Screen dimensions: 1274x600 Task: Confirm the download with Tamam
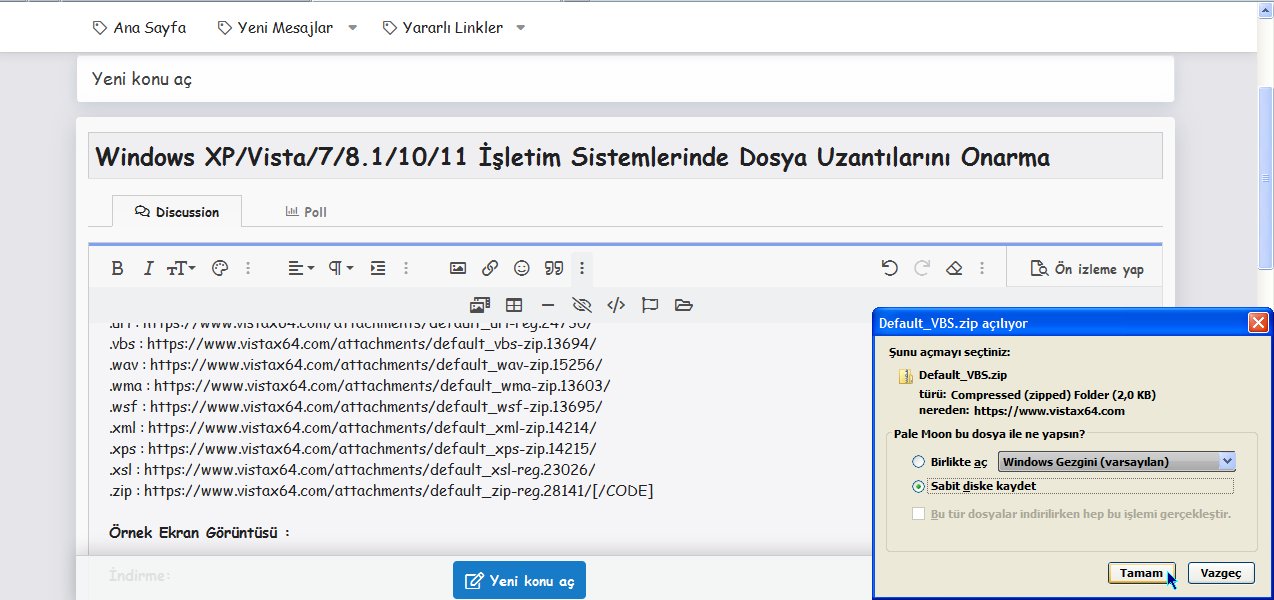pos(1141,573)
